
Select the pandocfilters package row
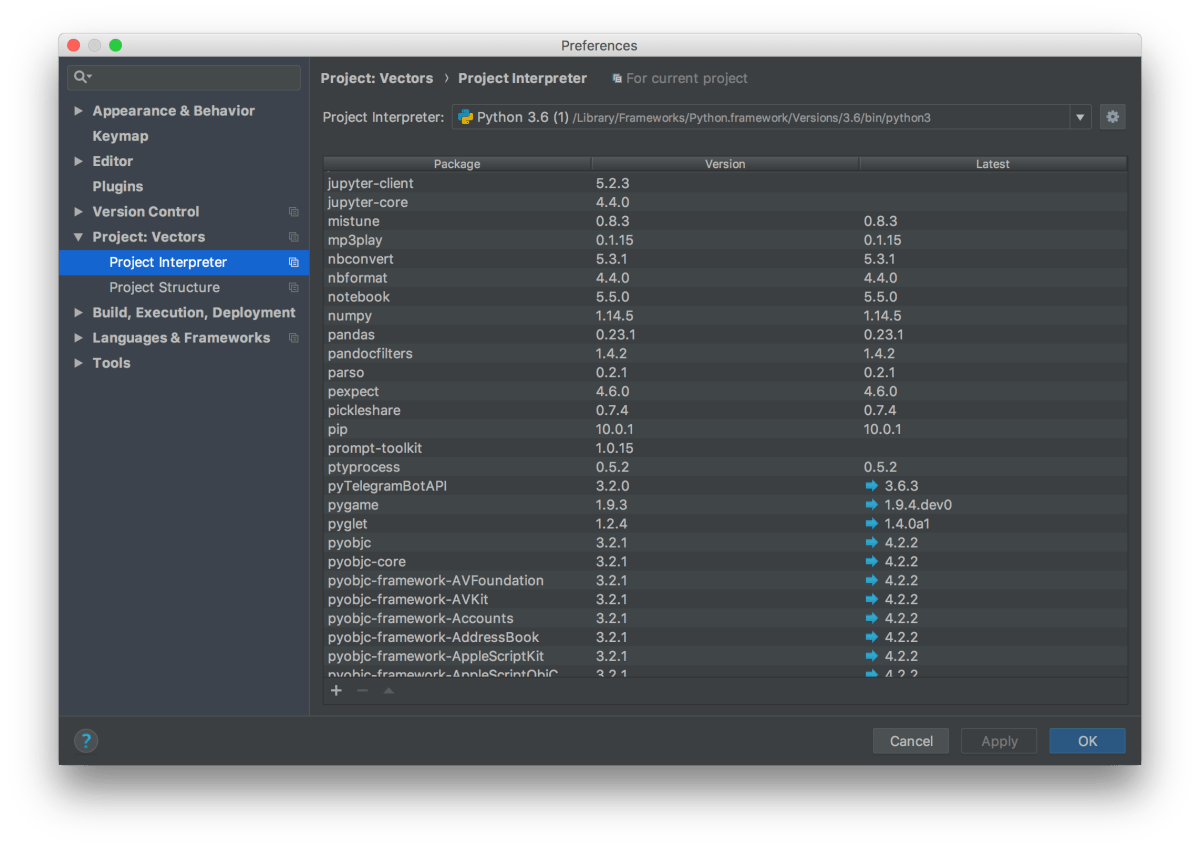point(725,354)
